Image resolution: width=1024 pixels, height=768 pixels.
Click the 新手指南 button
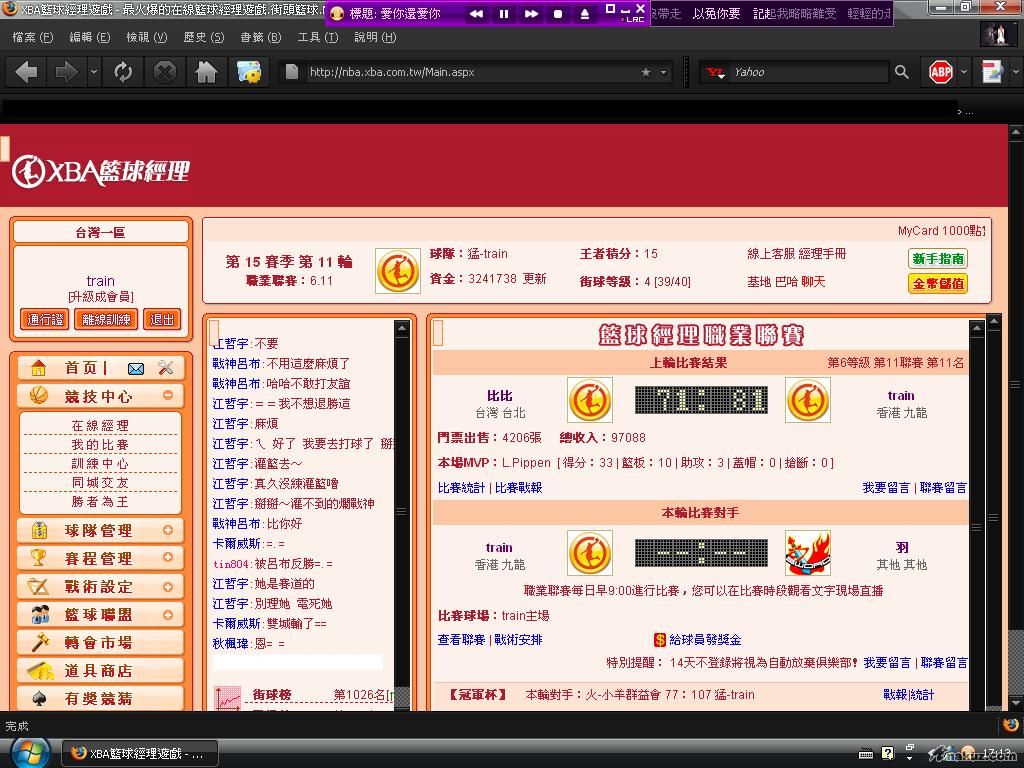point(937,258)
